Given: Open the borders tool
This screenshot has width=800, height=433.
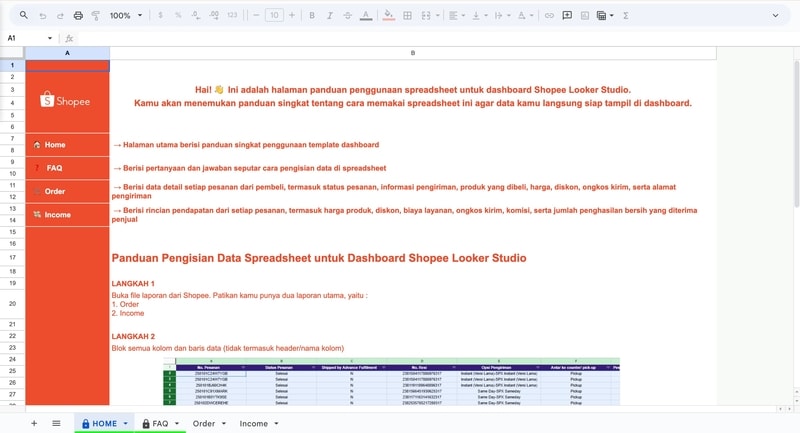Looking at the screenshot, I should point(407,16).
